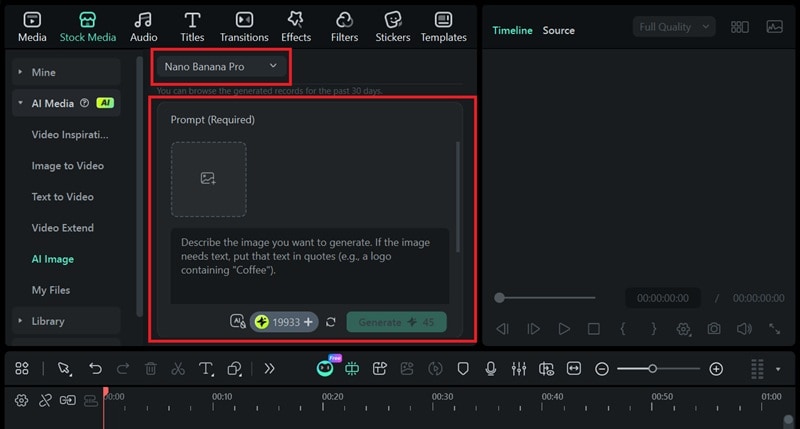The height and width of the screenshot is (429, 800).
Task: Expand the Mine section
Action: (66, 72)
